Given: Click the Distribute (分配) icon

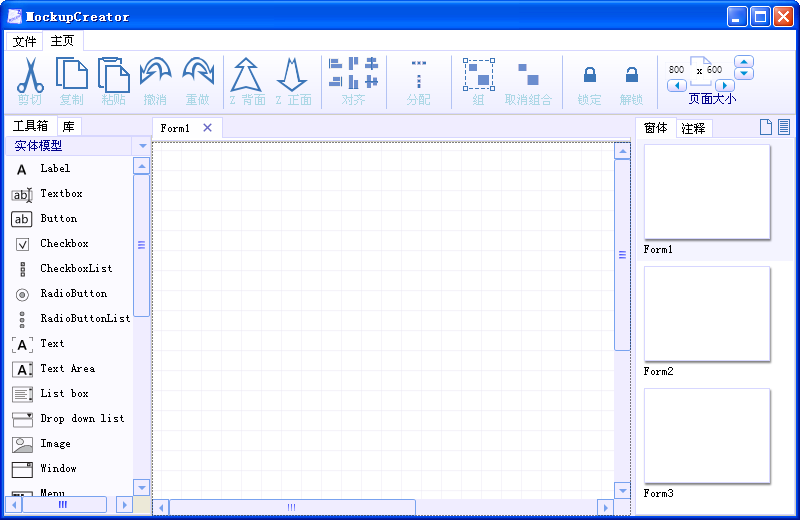Looking at the screenshot, I should tap(418, 74).
